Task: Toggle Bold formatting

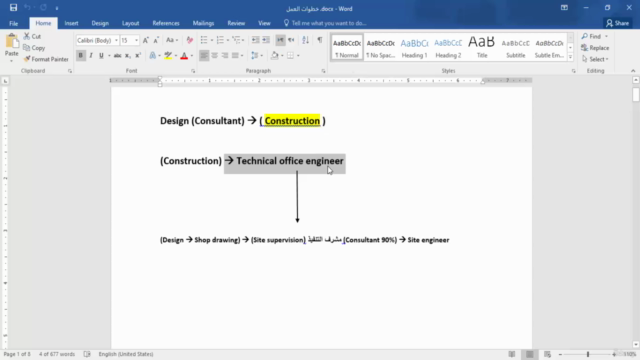Action: 80,56
